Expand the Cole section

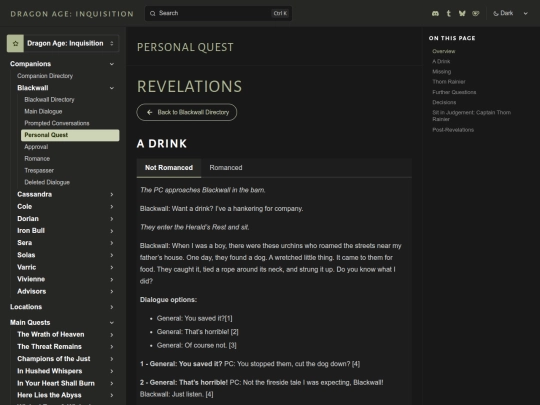click(x=112, y=207)
